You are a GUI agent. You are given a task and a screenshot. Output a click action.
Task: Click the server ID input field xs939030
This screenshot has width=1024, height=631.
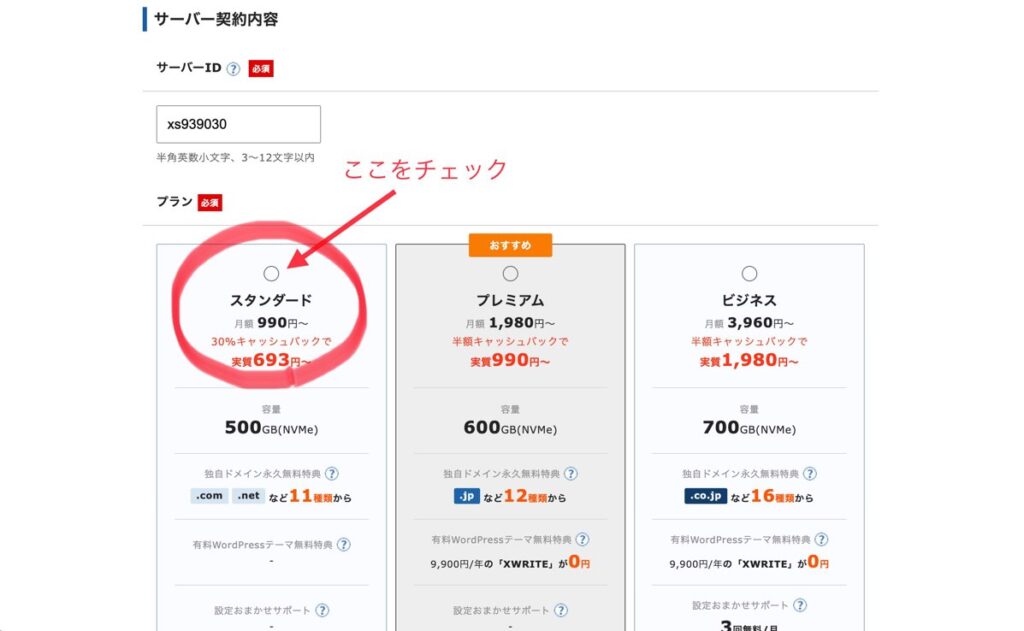point(238,125)
